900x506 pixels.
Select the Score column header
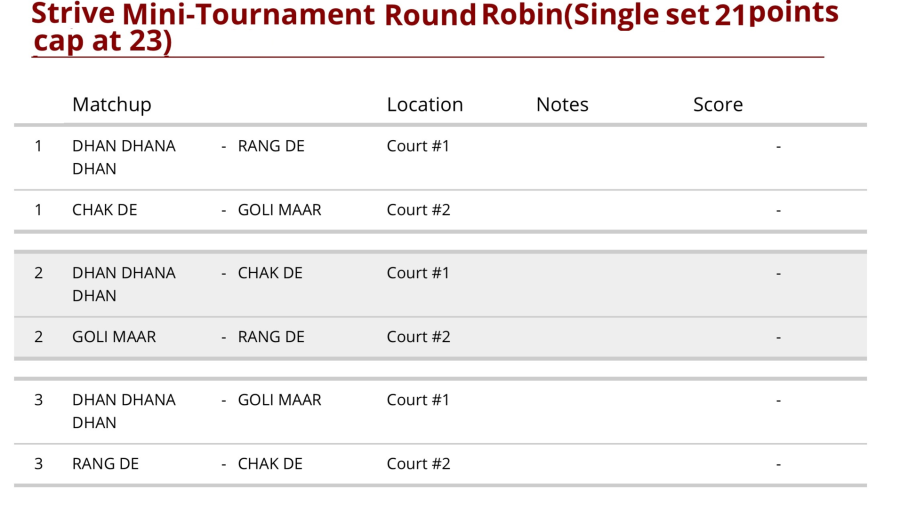click(718, 105)
